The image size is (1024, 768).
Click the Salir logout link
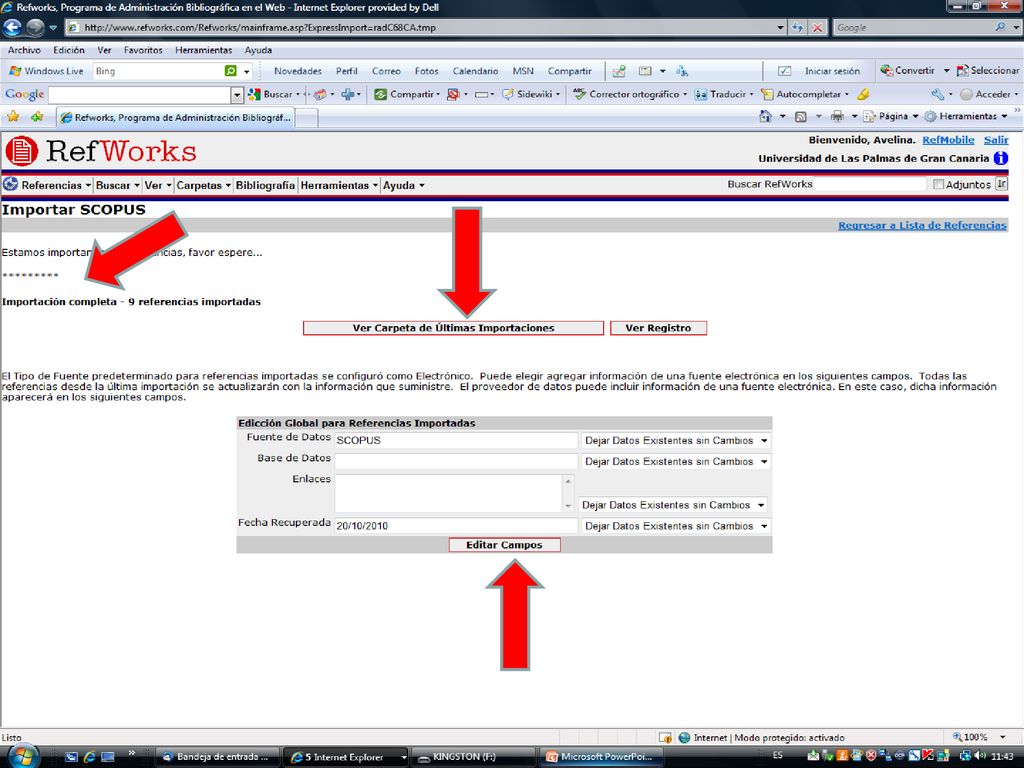coord(996,140)
